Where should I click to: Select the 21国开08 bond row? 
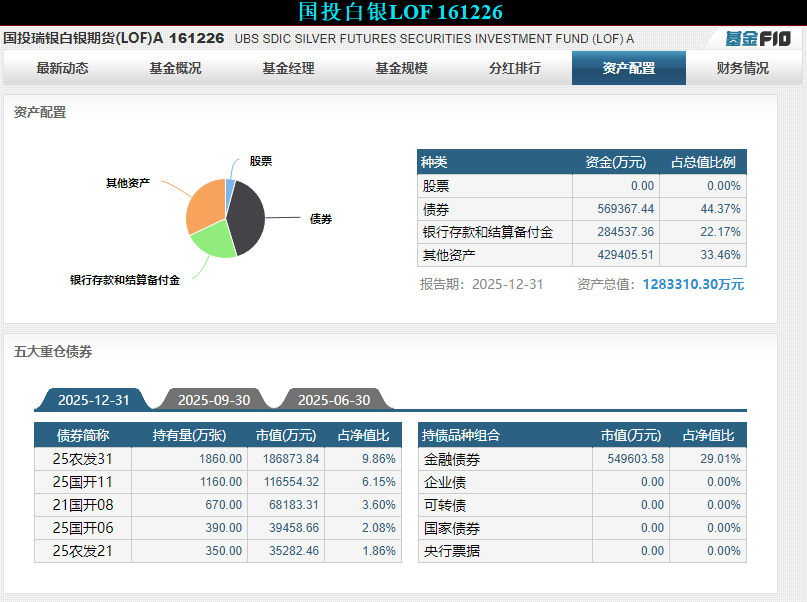tap(218, 505)
